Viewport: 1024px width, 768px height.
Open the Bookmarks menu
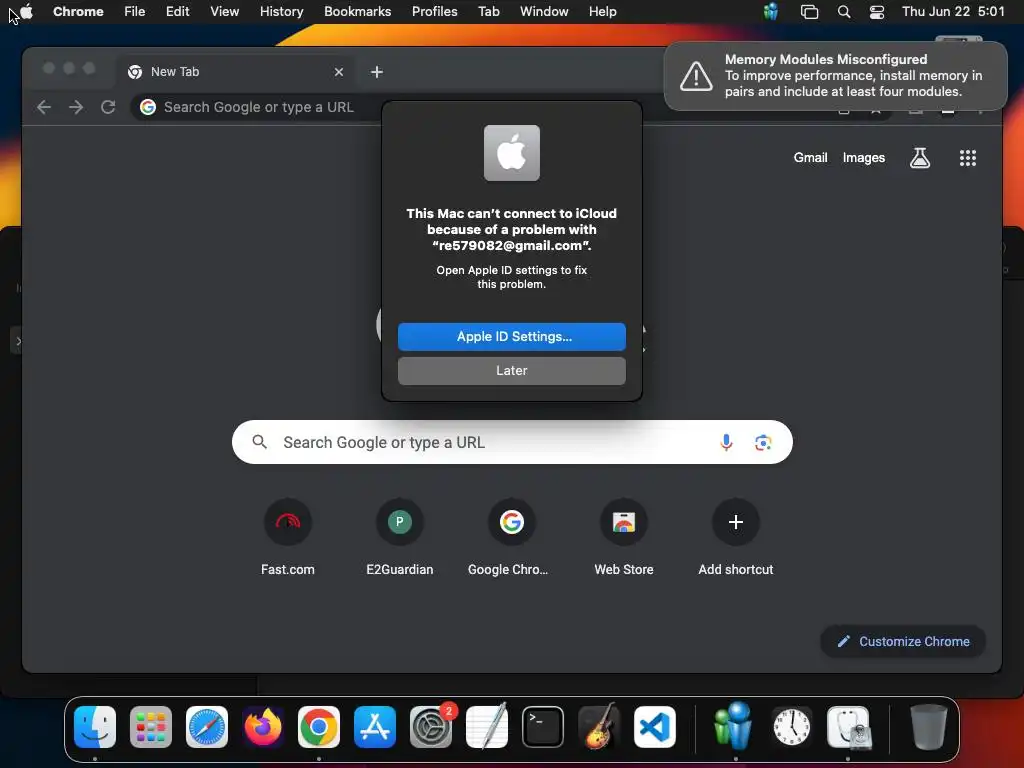pos(357,12)
